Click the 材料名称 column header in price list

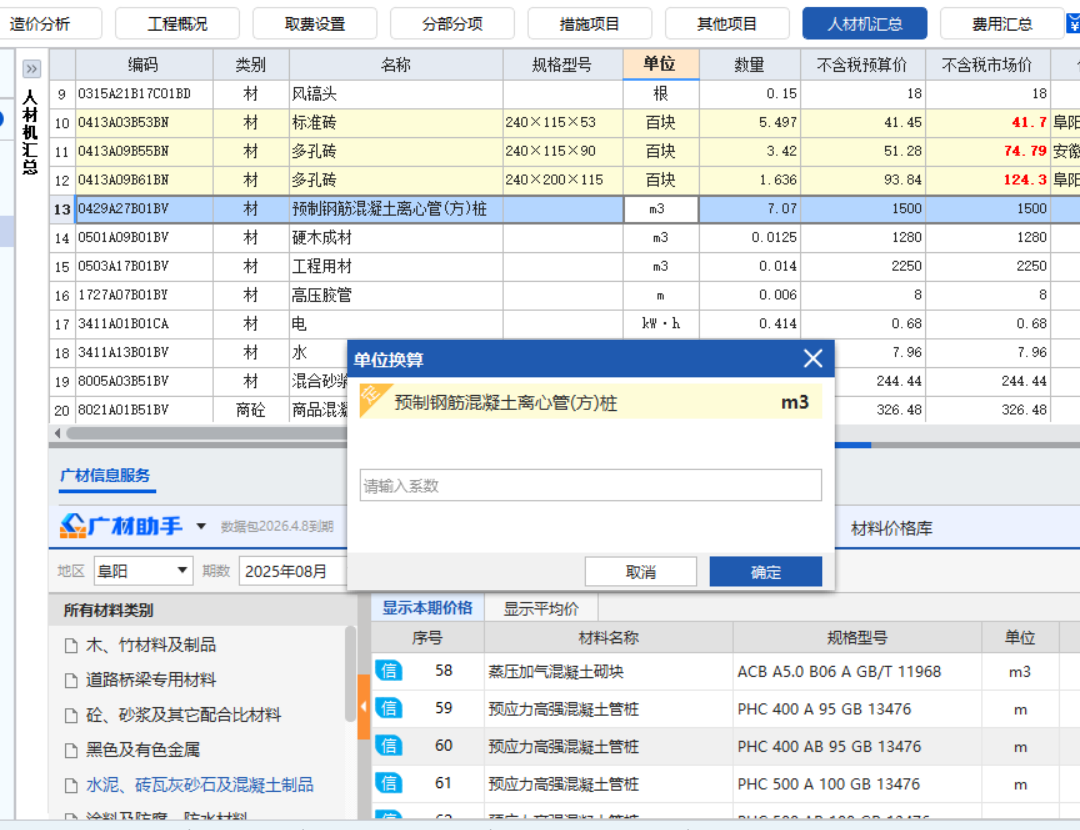tap(608, 638)
